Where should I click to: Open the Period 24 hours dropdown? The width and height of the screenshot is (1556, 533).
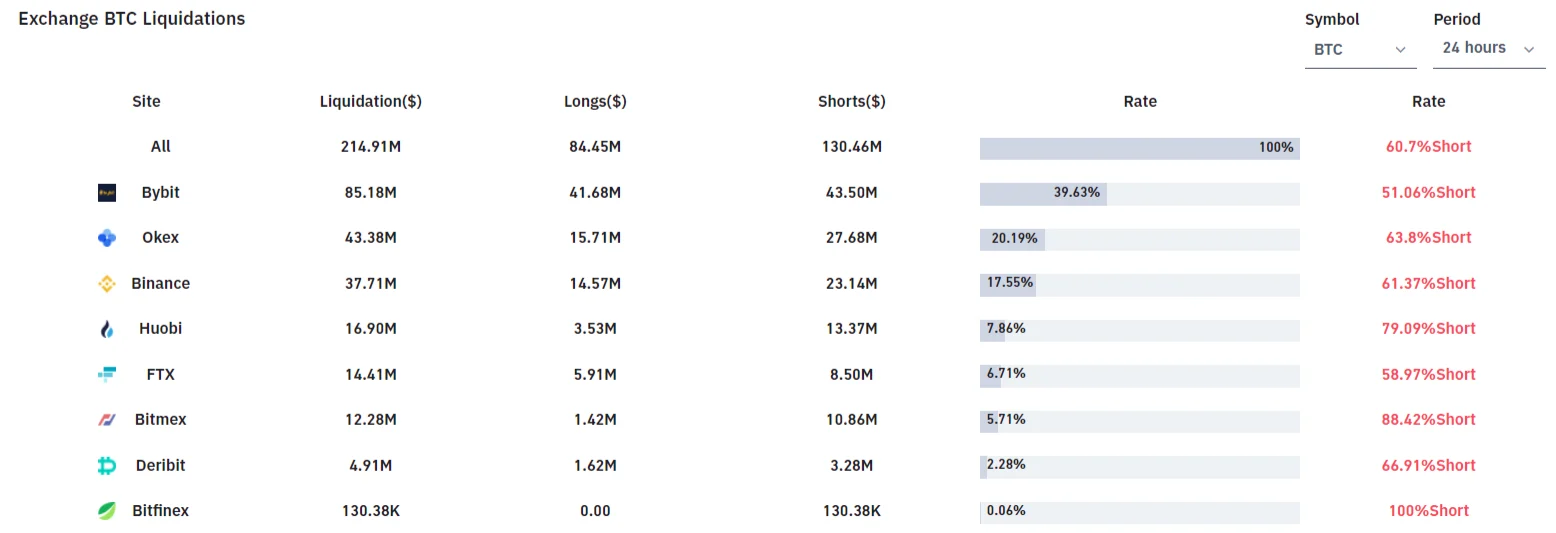[x=1488, y=48]
